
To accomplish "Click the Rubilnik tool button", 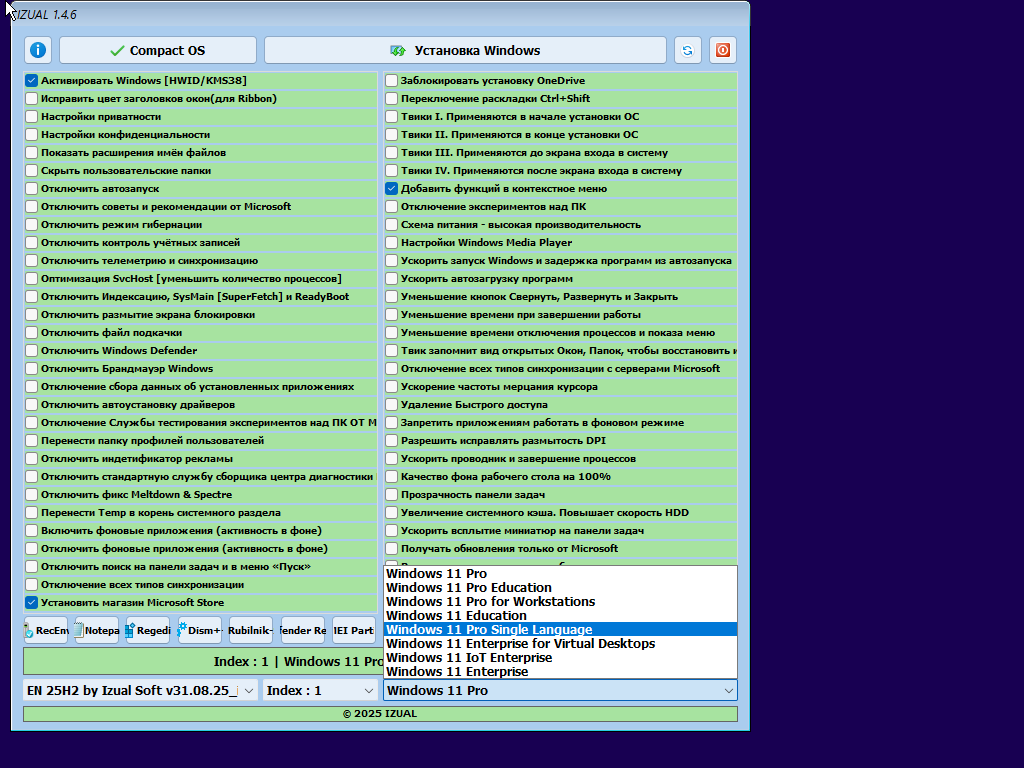I will 251,630.
